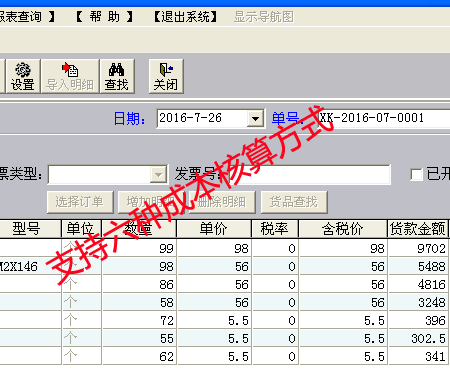Click amount cell 302.5
The image size is (450, 372).
pos(418,338)
